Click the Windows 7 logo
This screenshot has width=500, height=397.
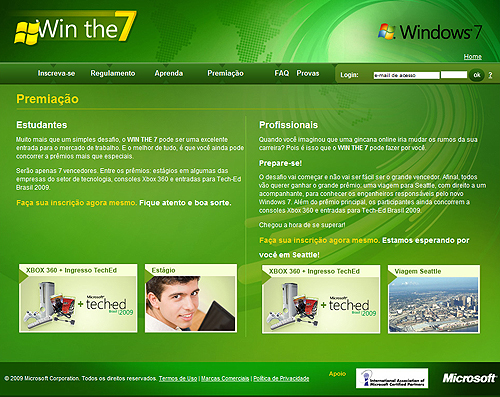430,32
